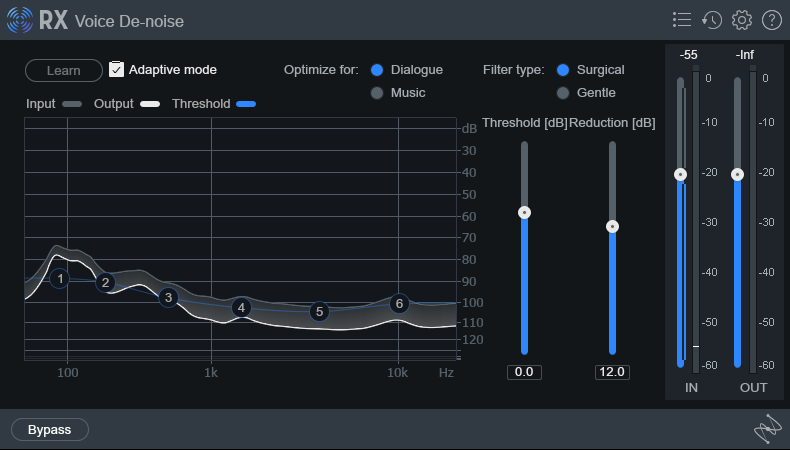
Task: Select threshold node 5 on the spectrum
Action: pyautogui.click(x=319, y=311)
